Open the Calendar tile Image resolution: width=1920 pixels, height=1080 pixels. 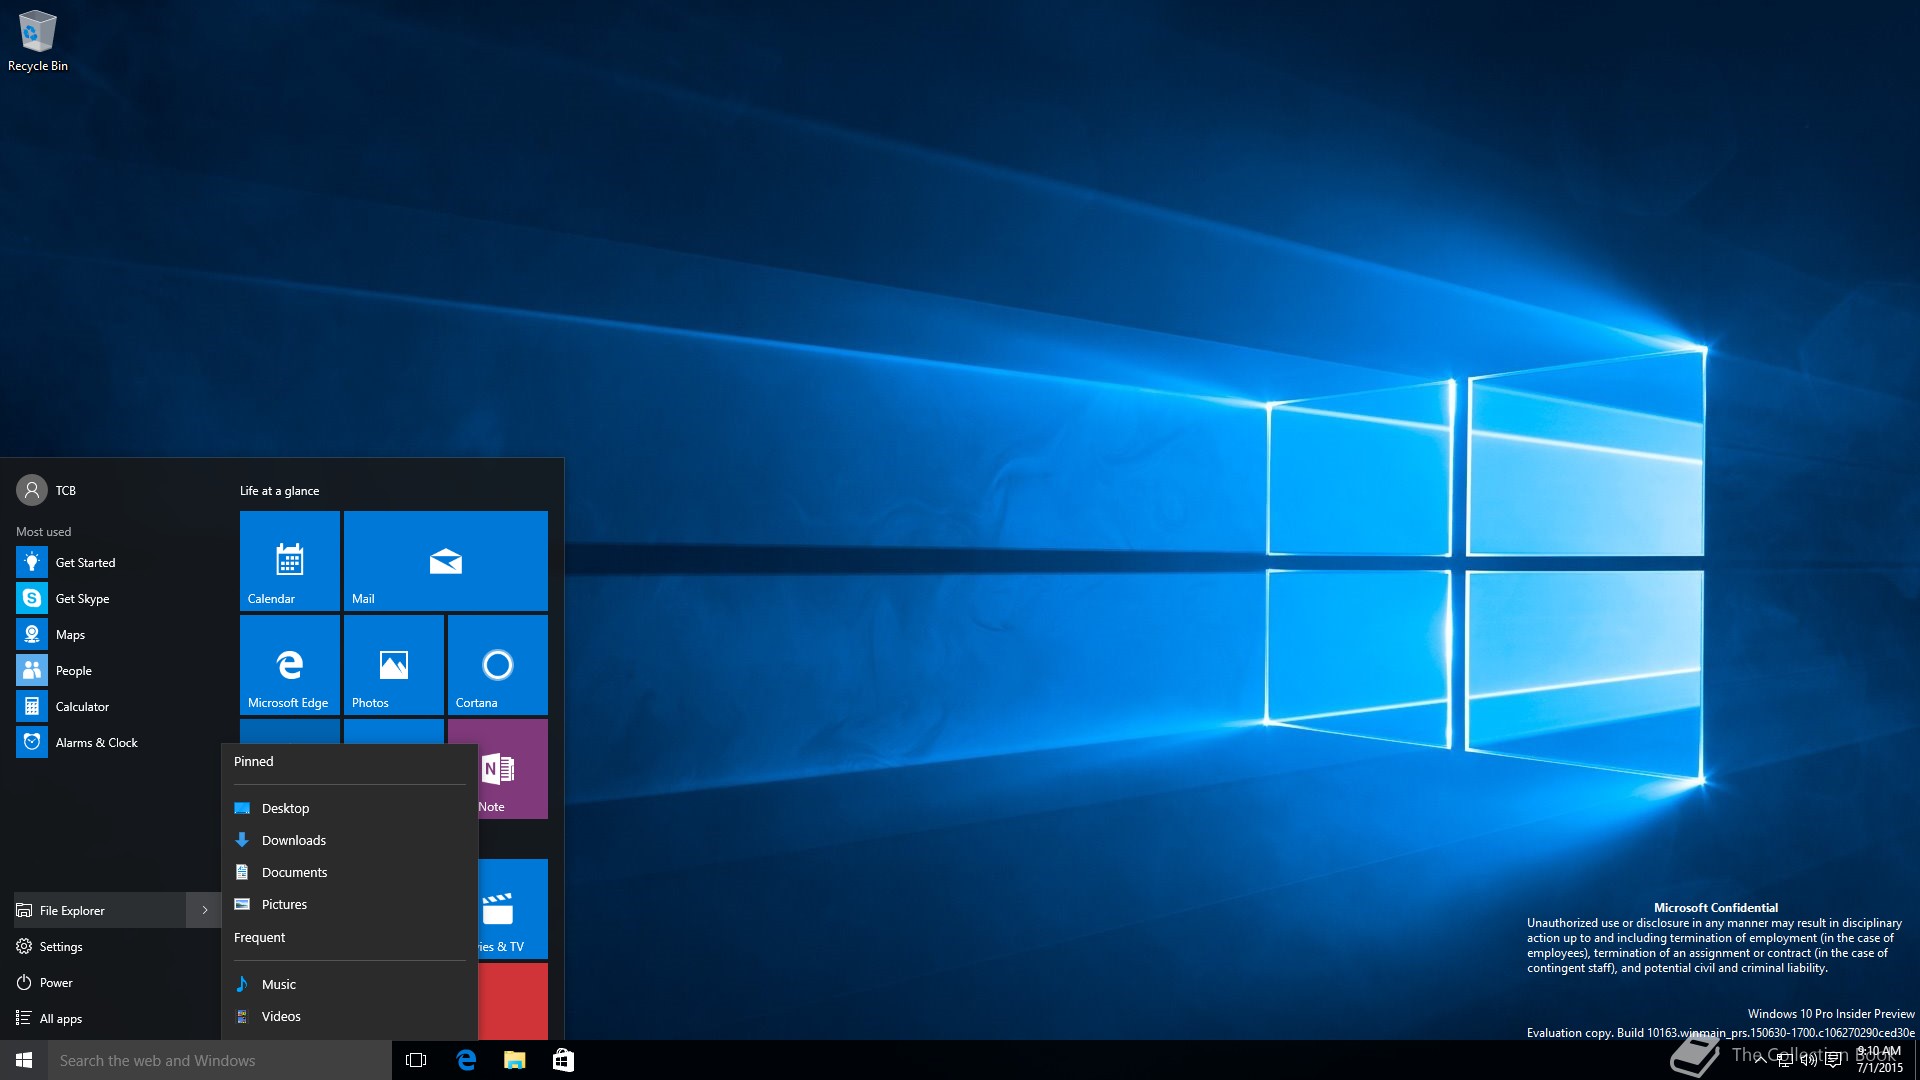290,561
